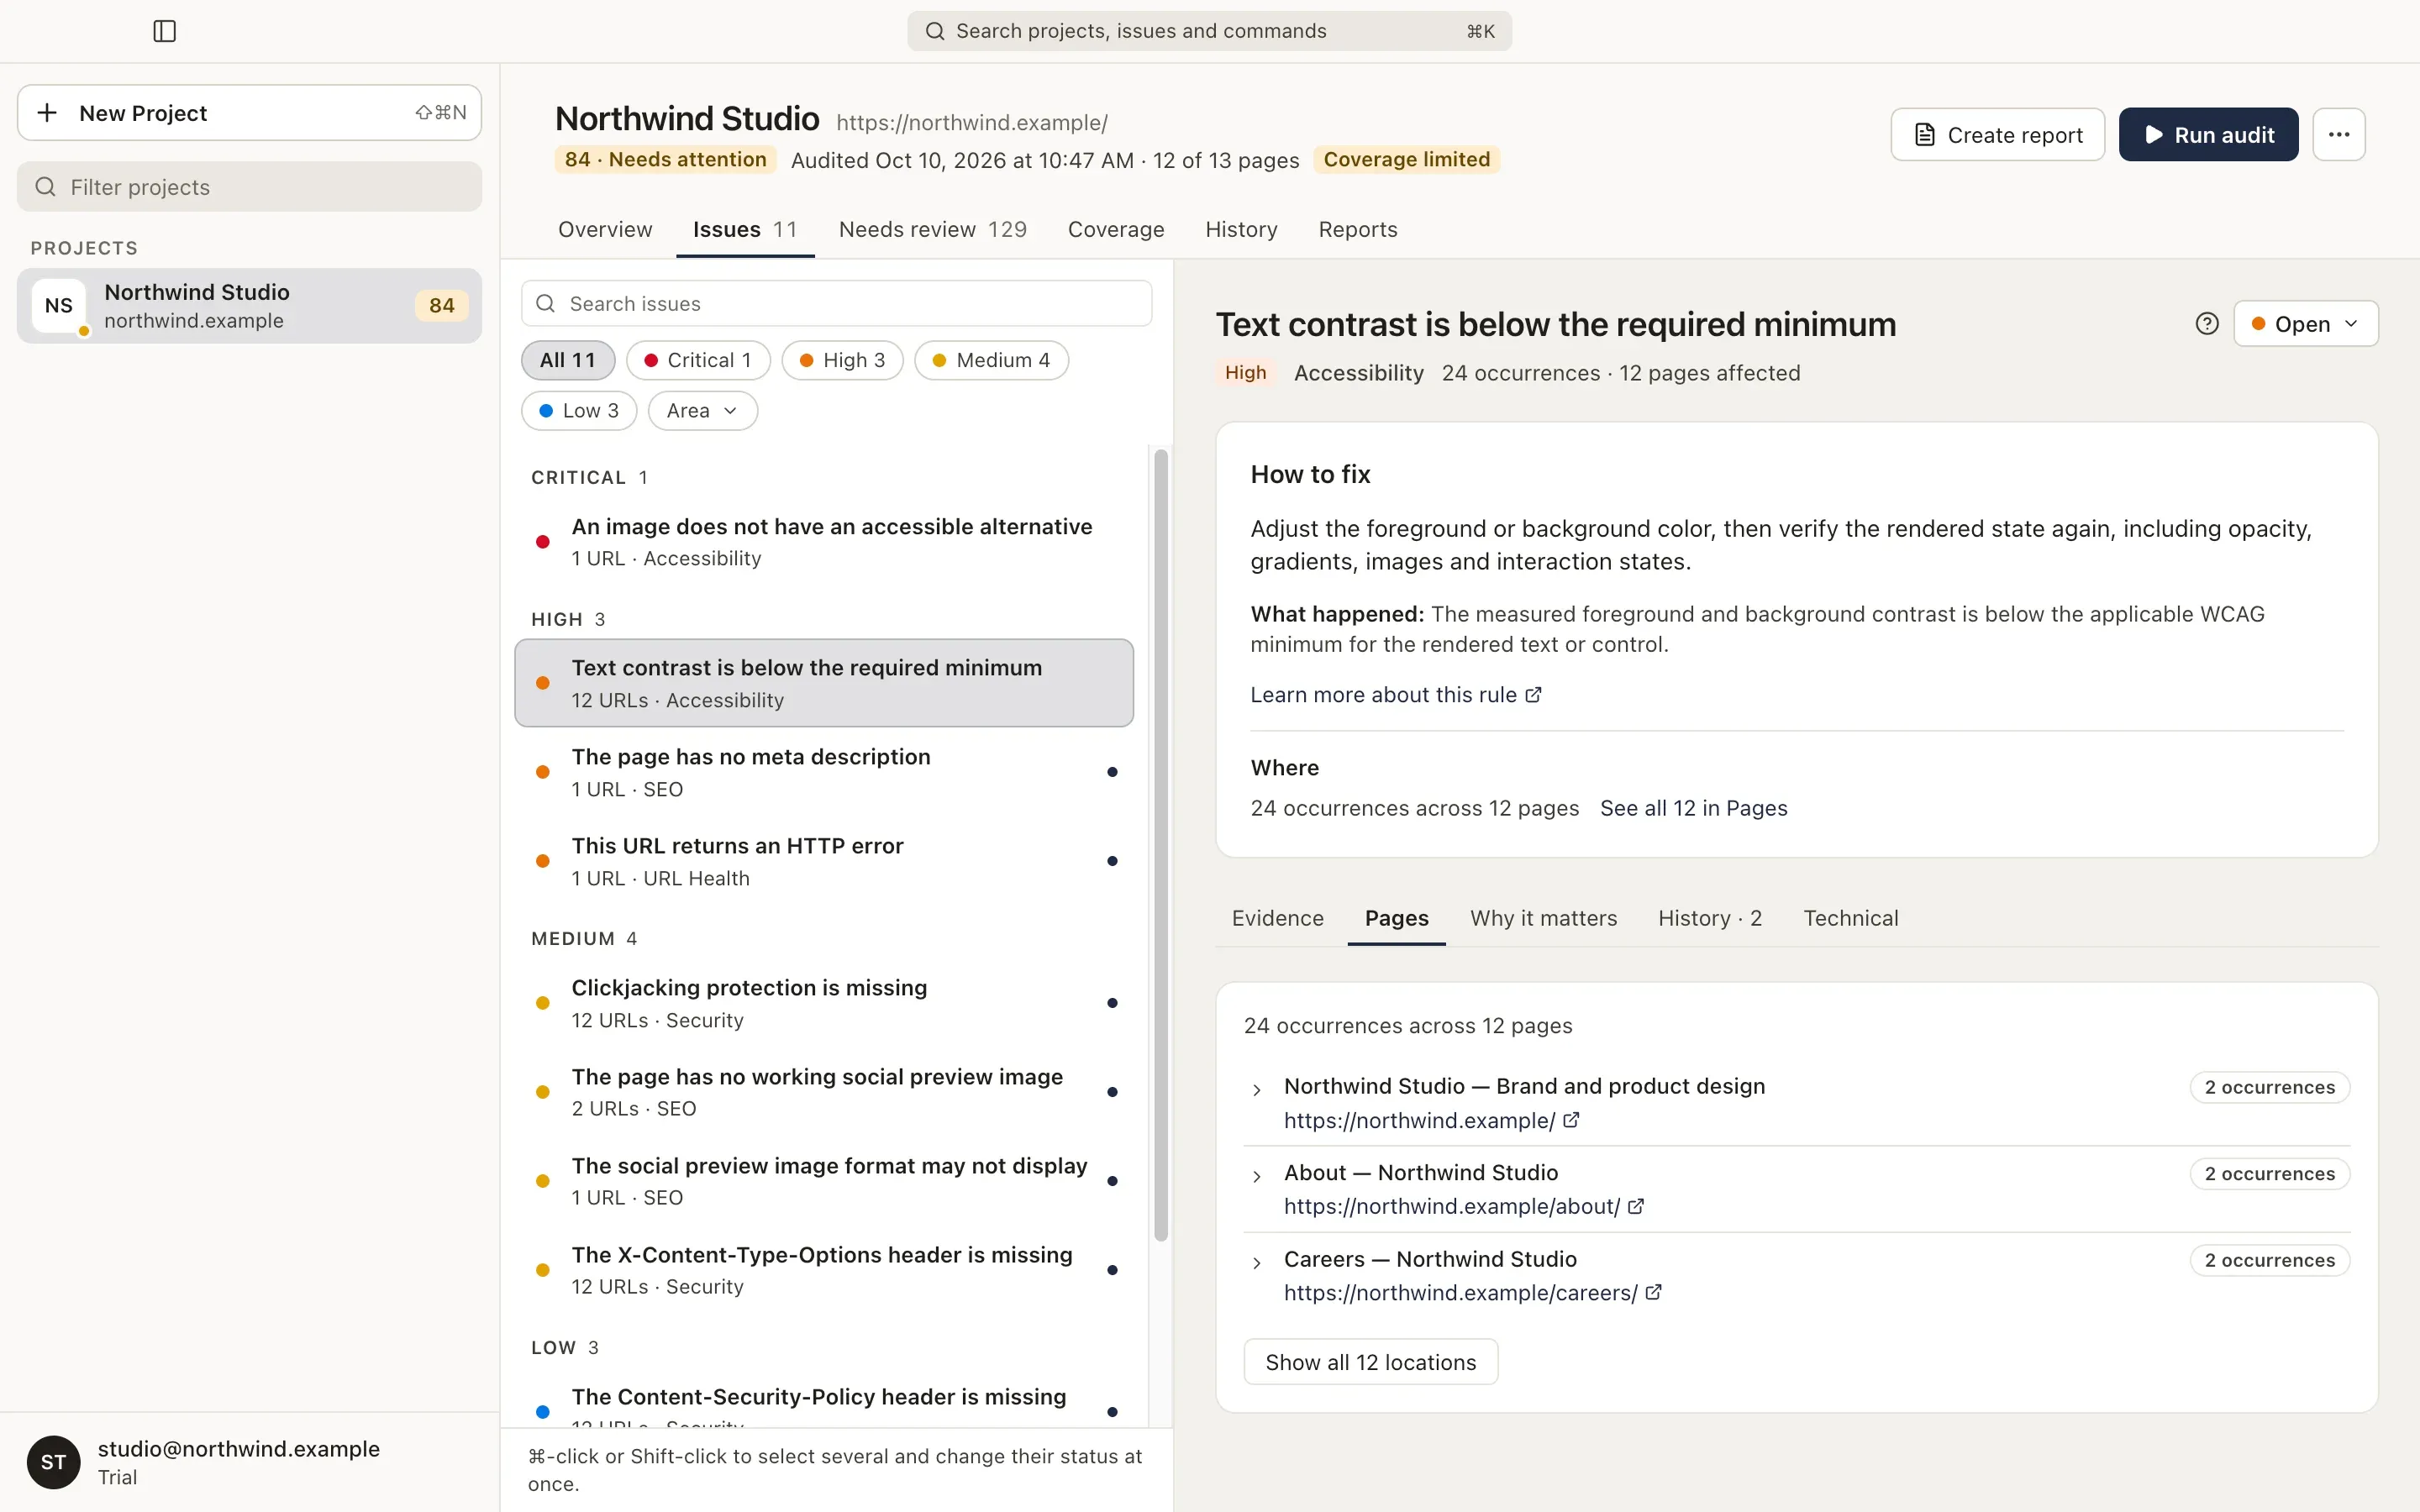
Task: Select the All 11 filter chip
Action: (x=568, y=360)
